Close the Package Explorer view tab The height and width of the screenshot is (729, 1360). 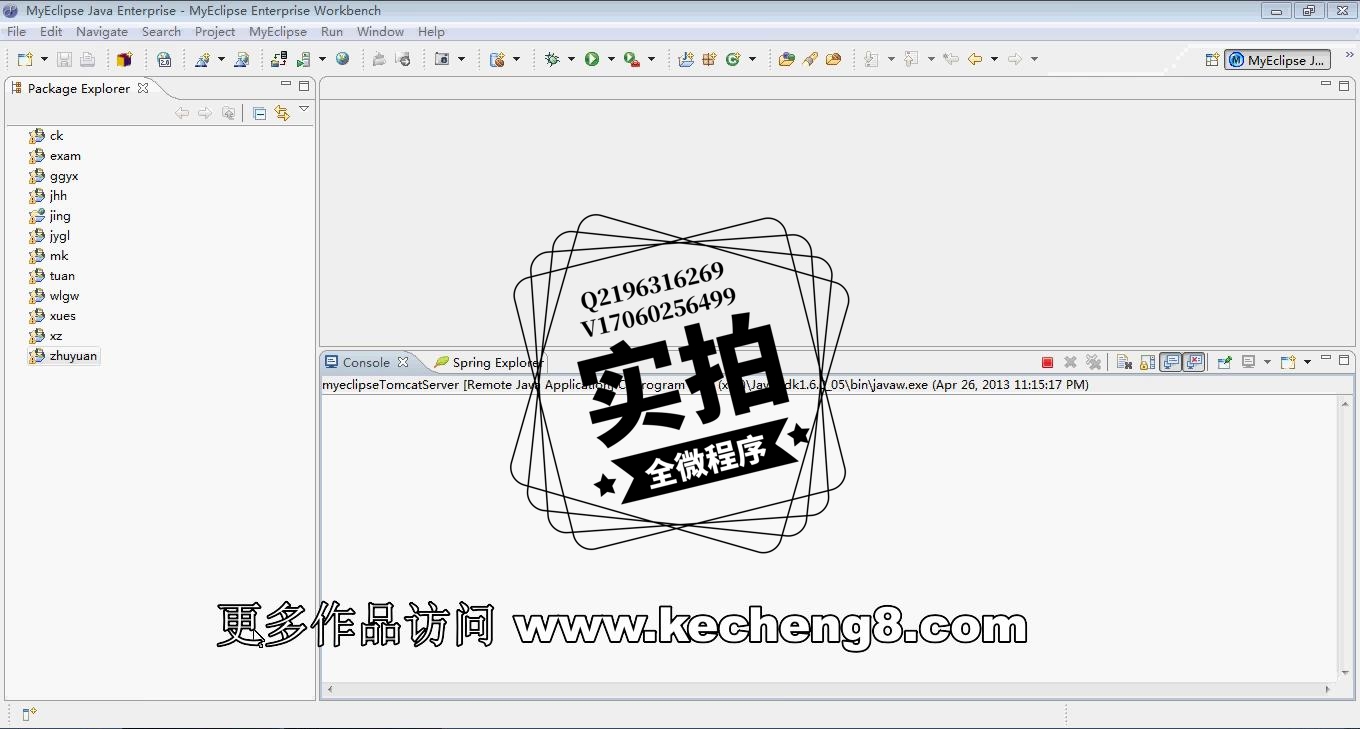[x=143, y=88]
